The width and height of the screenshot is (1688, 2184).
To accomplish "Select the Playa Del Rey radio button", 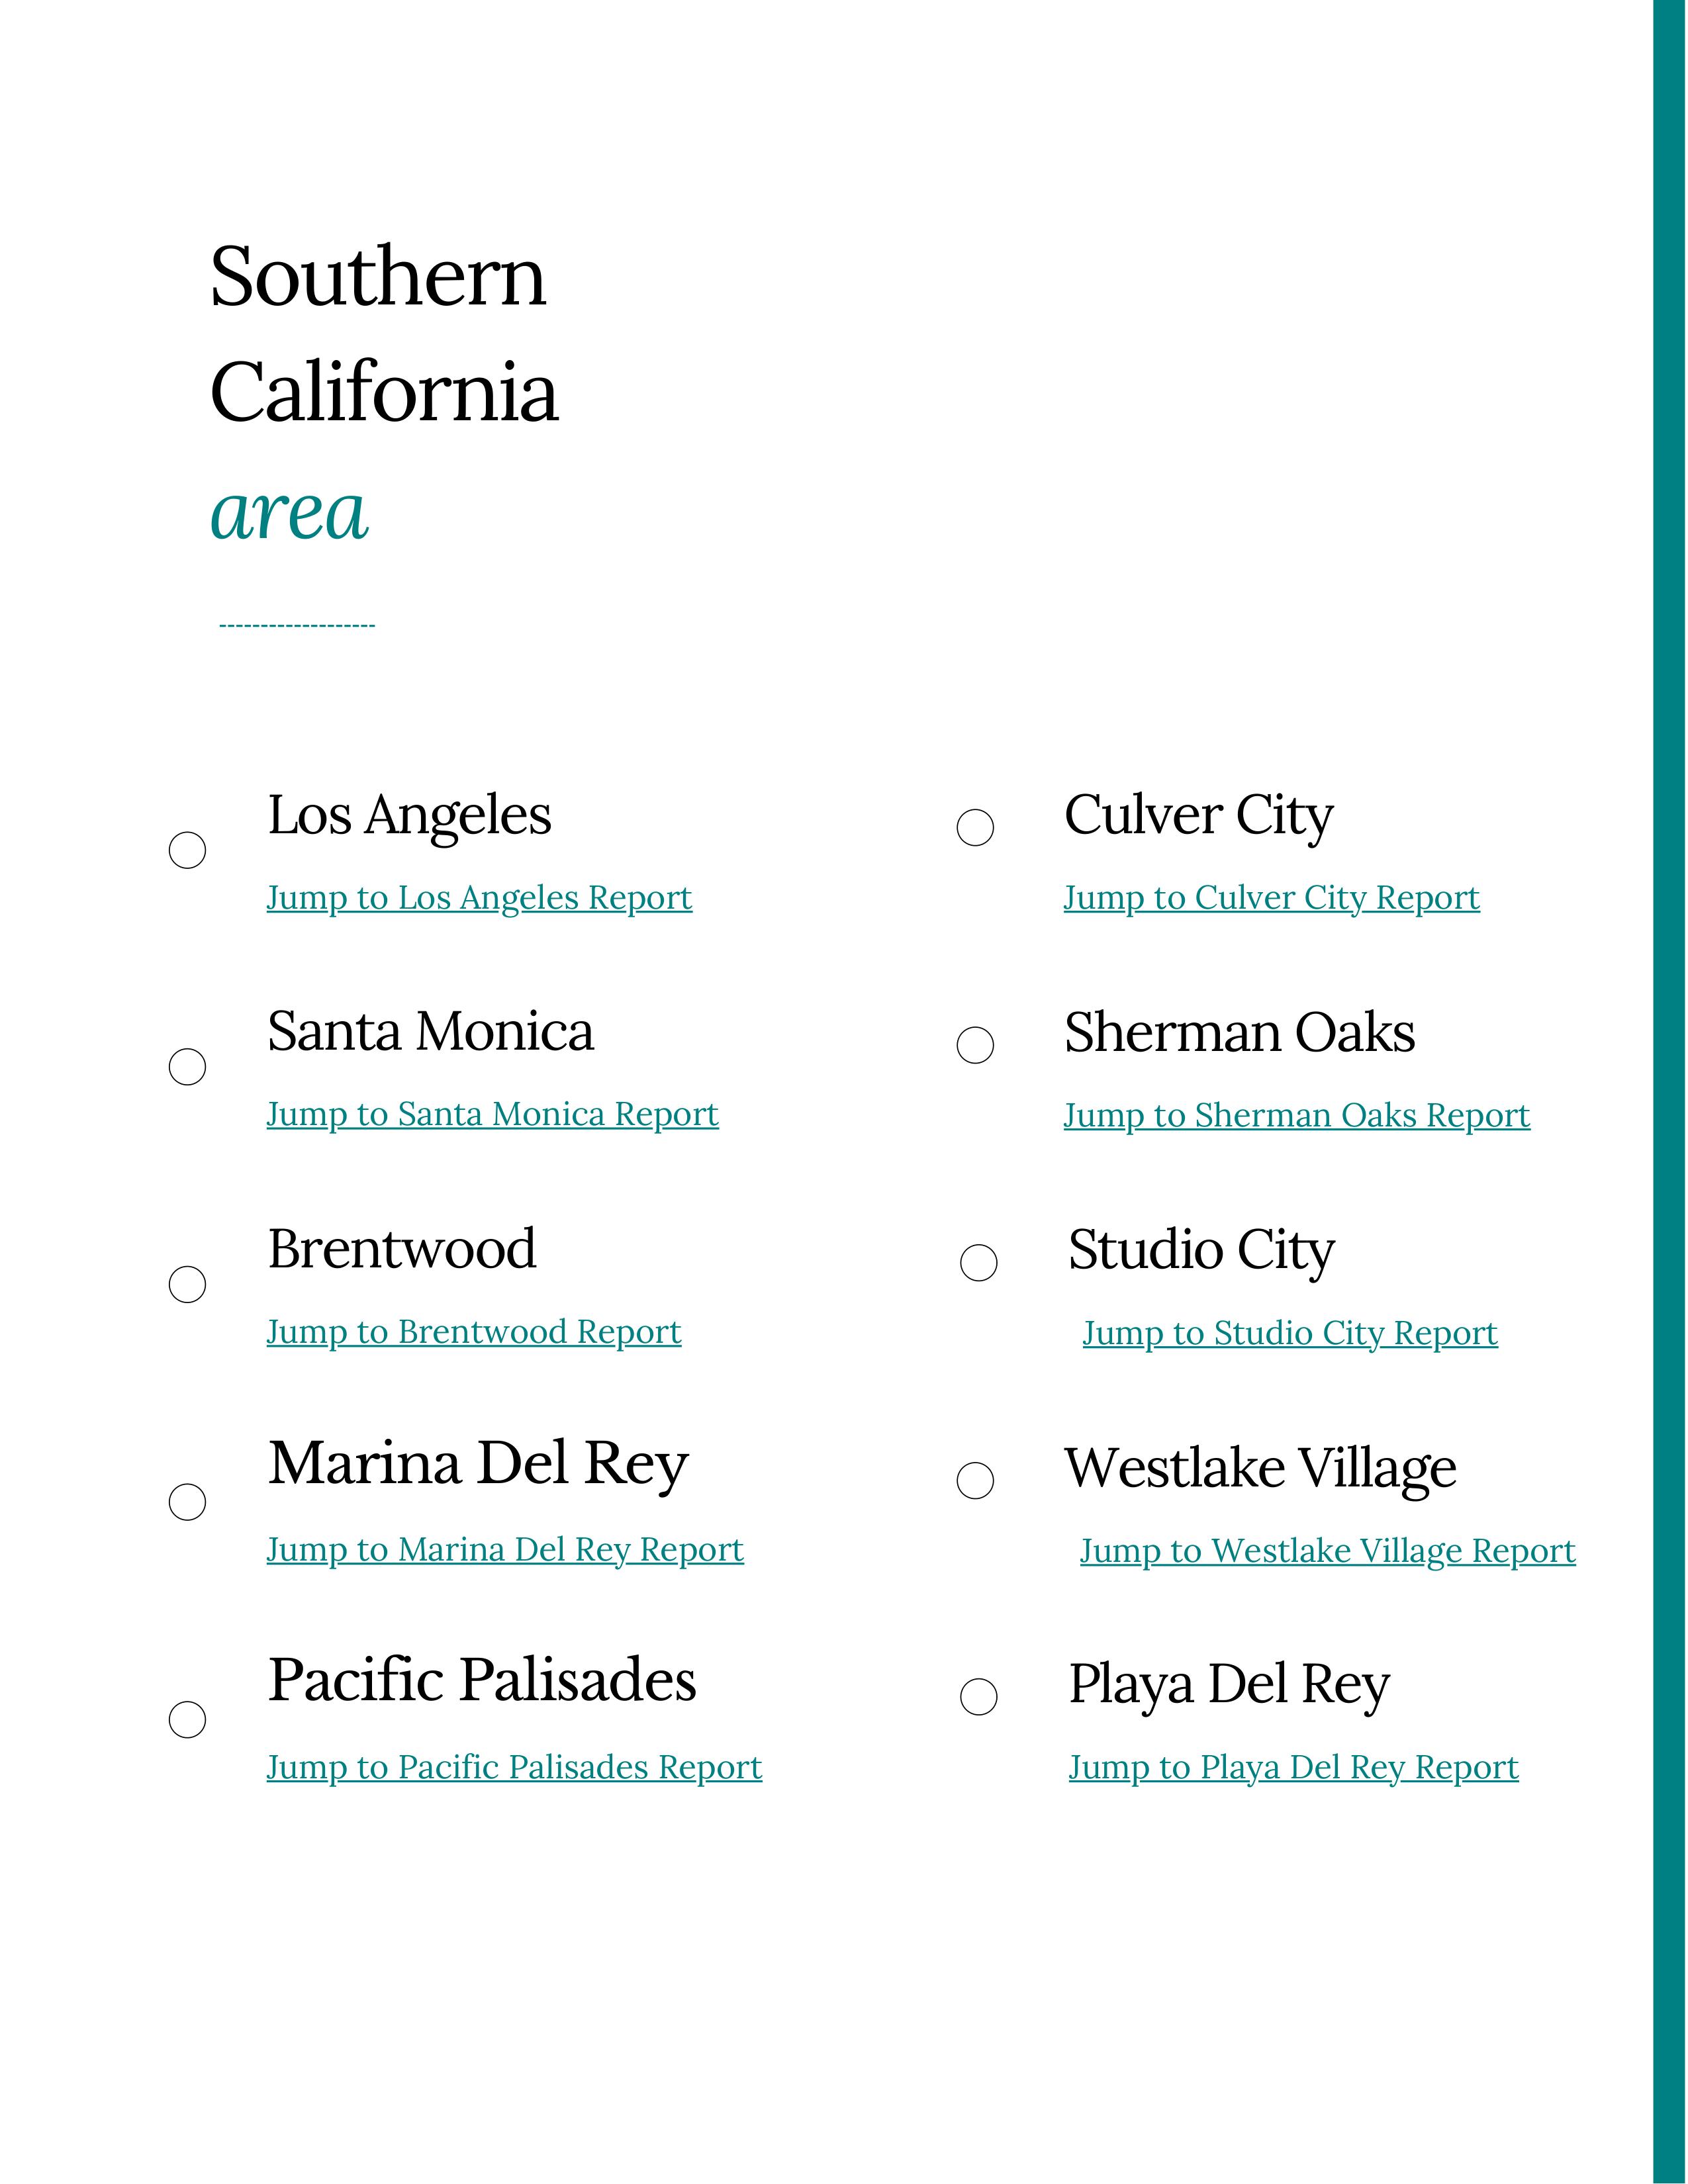I will pos(978,1697).
